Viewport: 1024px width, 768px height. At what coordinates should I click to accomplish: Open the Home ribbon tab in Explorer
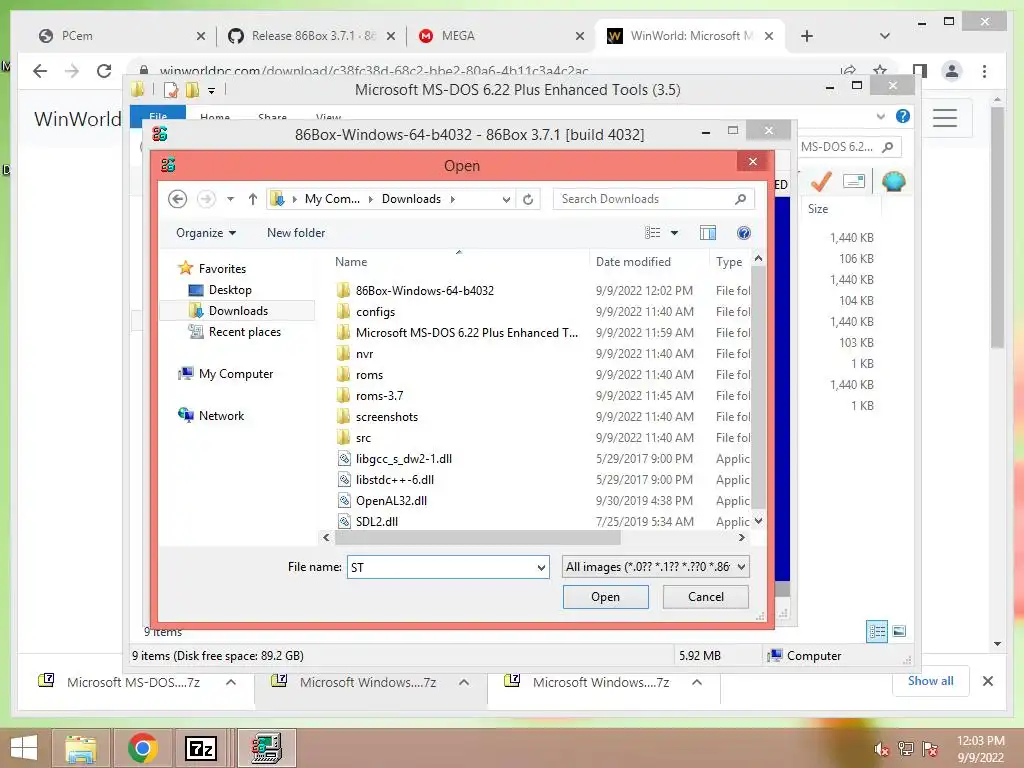[215, 116]
